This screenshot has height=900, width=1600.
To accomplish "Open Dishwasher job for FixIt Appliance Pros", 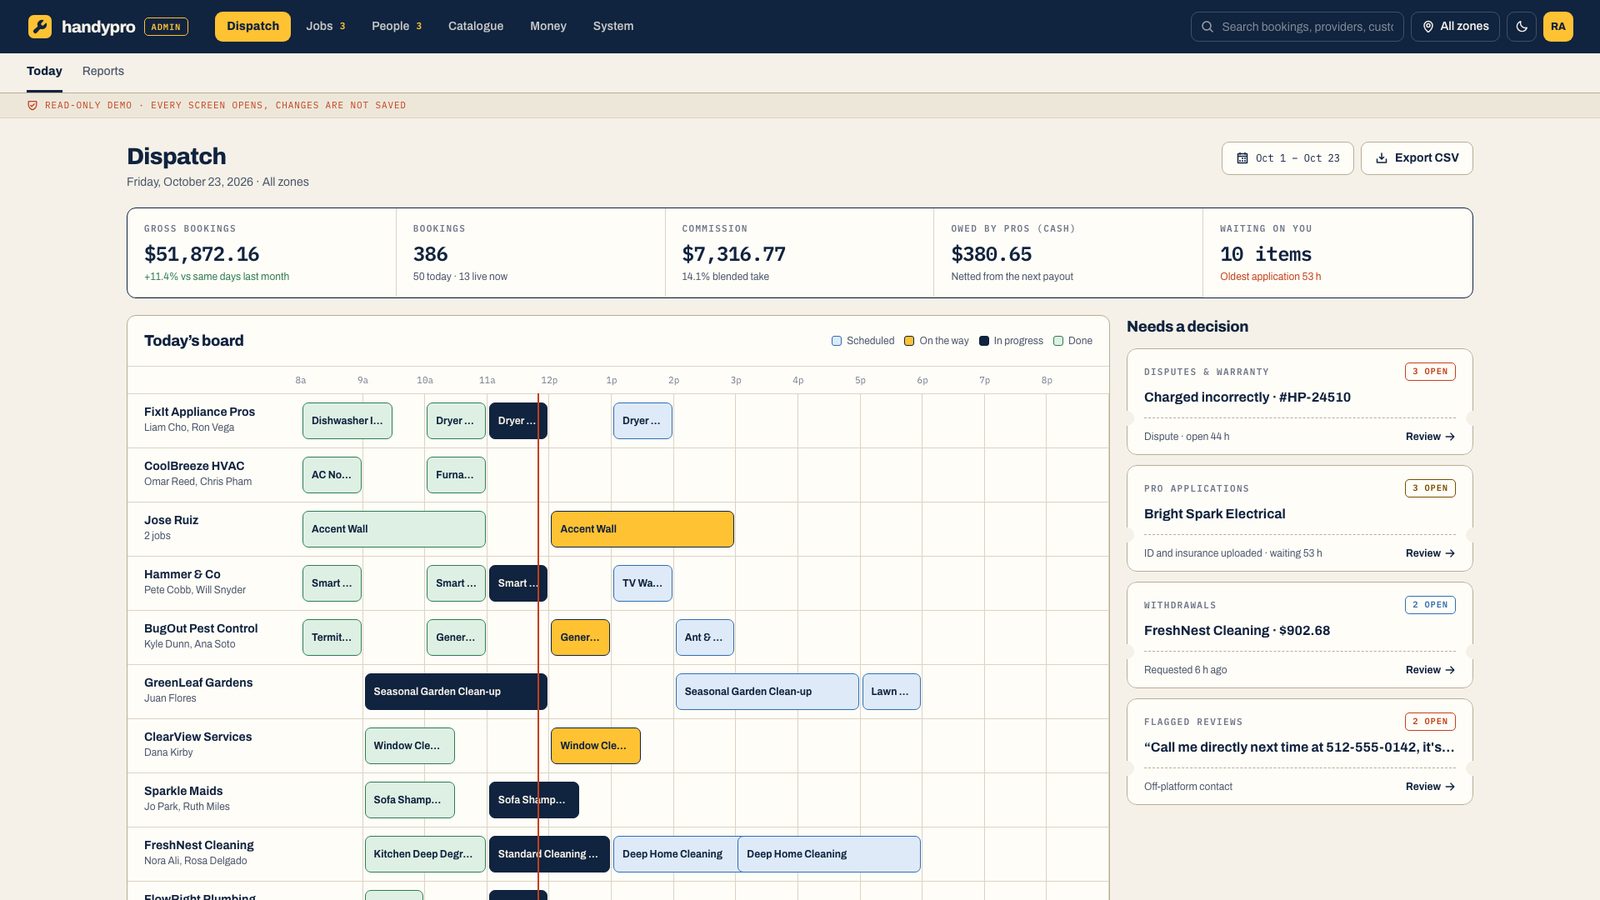I will point(347,421).
